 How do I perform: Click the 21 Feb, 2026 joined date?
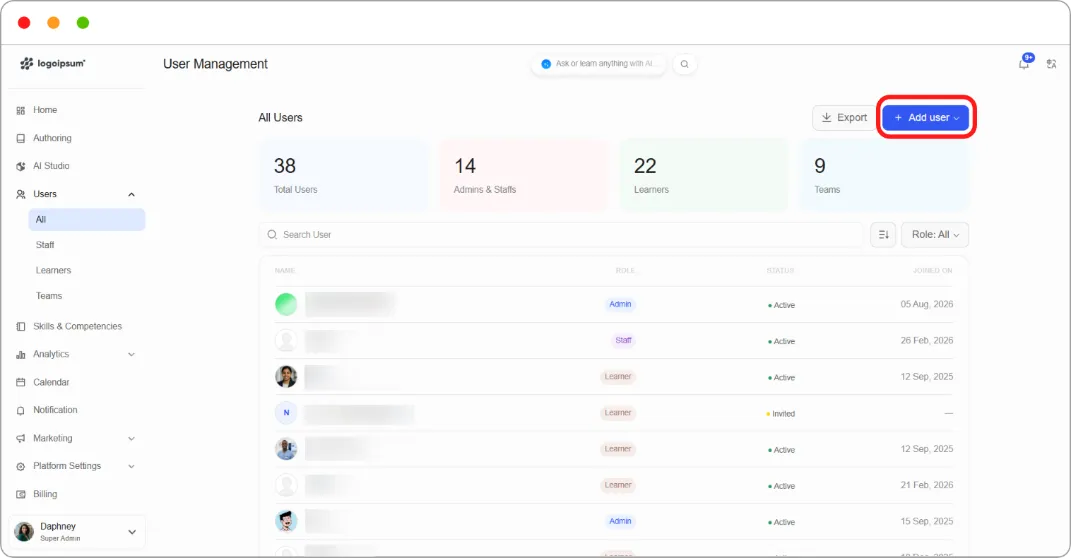click(926, 485)
